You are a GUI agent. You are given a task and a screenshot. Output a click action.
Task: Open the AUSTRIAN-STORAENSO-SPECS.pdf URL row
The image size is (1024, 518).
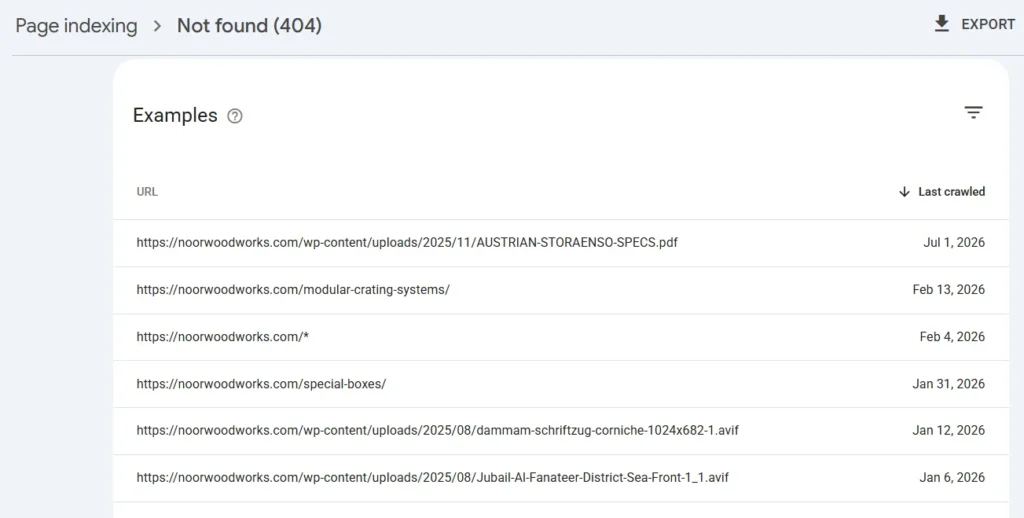(560, 242)
